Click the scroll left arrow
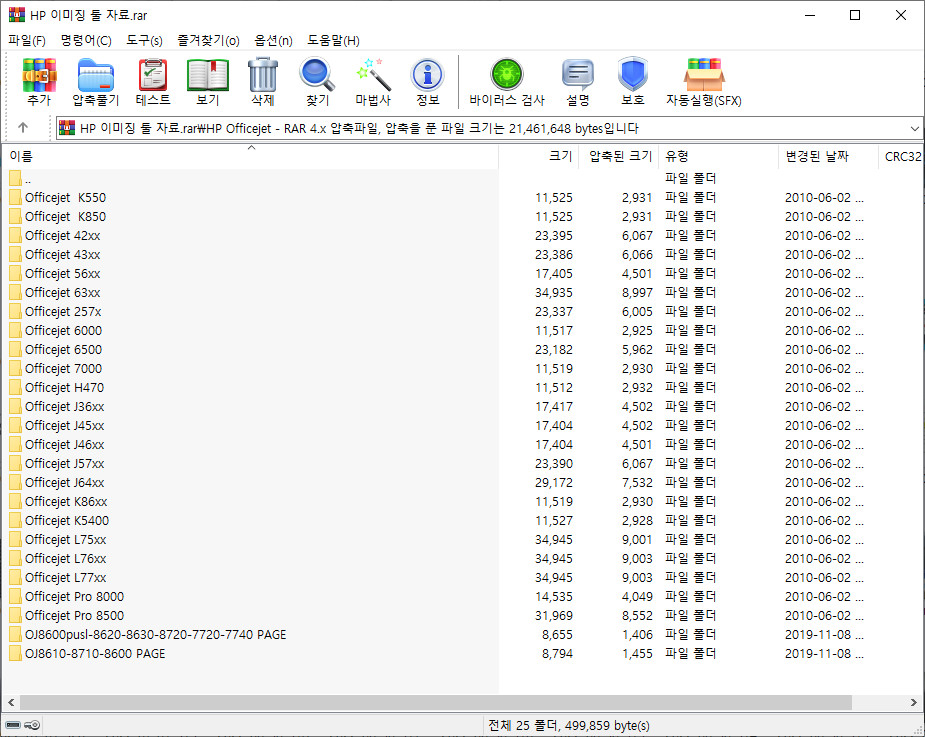Viewport: 925px width, 737px height. [x=11, y=702]
